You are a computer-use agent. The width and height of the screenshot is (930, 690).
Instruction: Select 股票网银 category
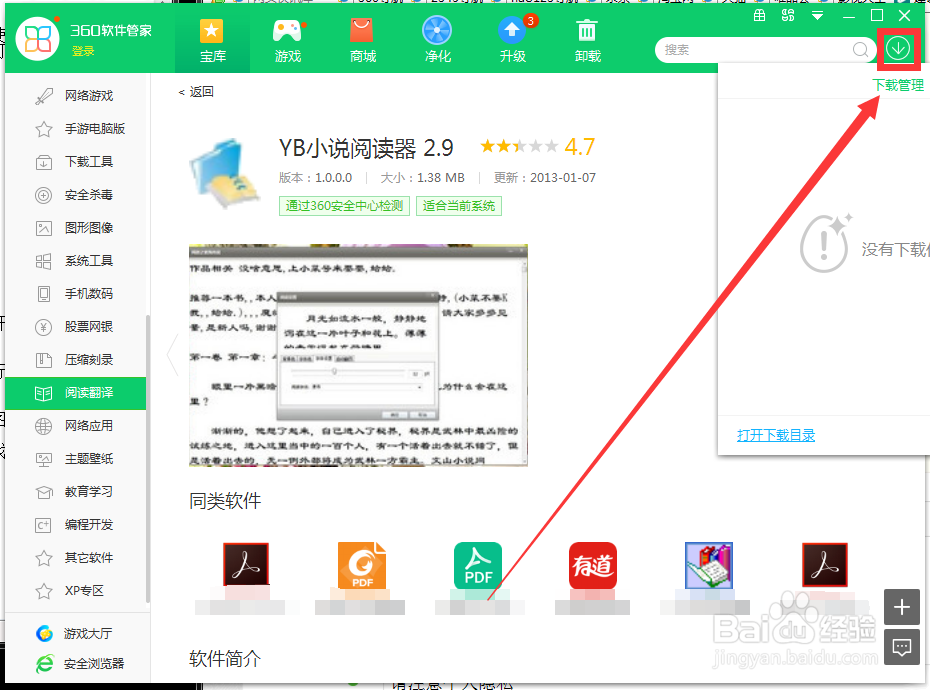(x=75, y=327)
